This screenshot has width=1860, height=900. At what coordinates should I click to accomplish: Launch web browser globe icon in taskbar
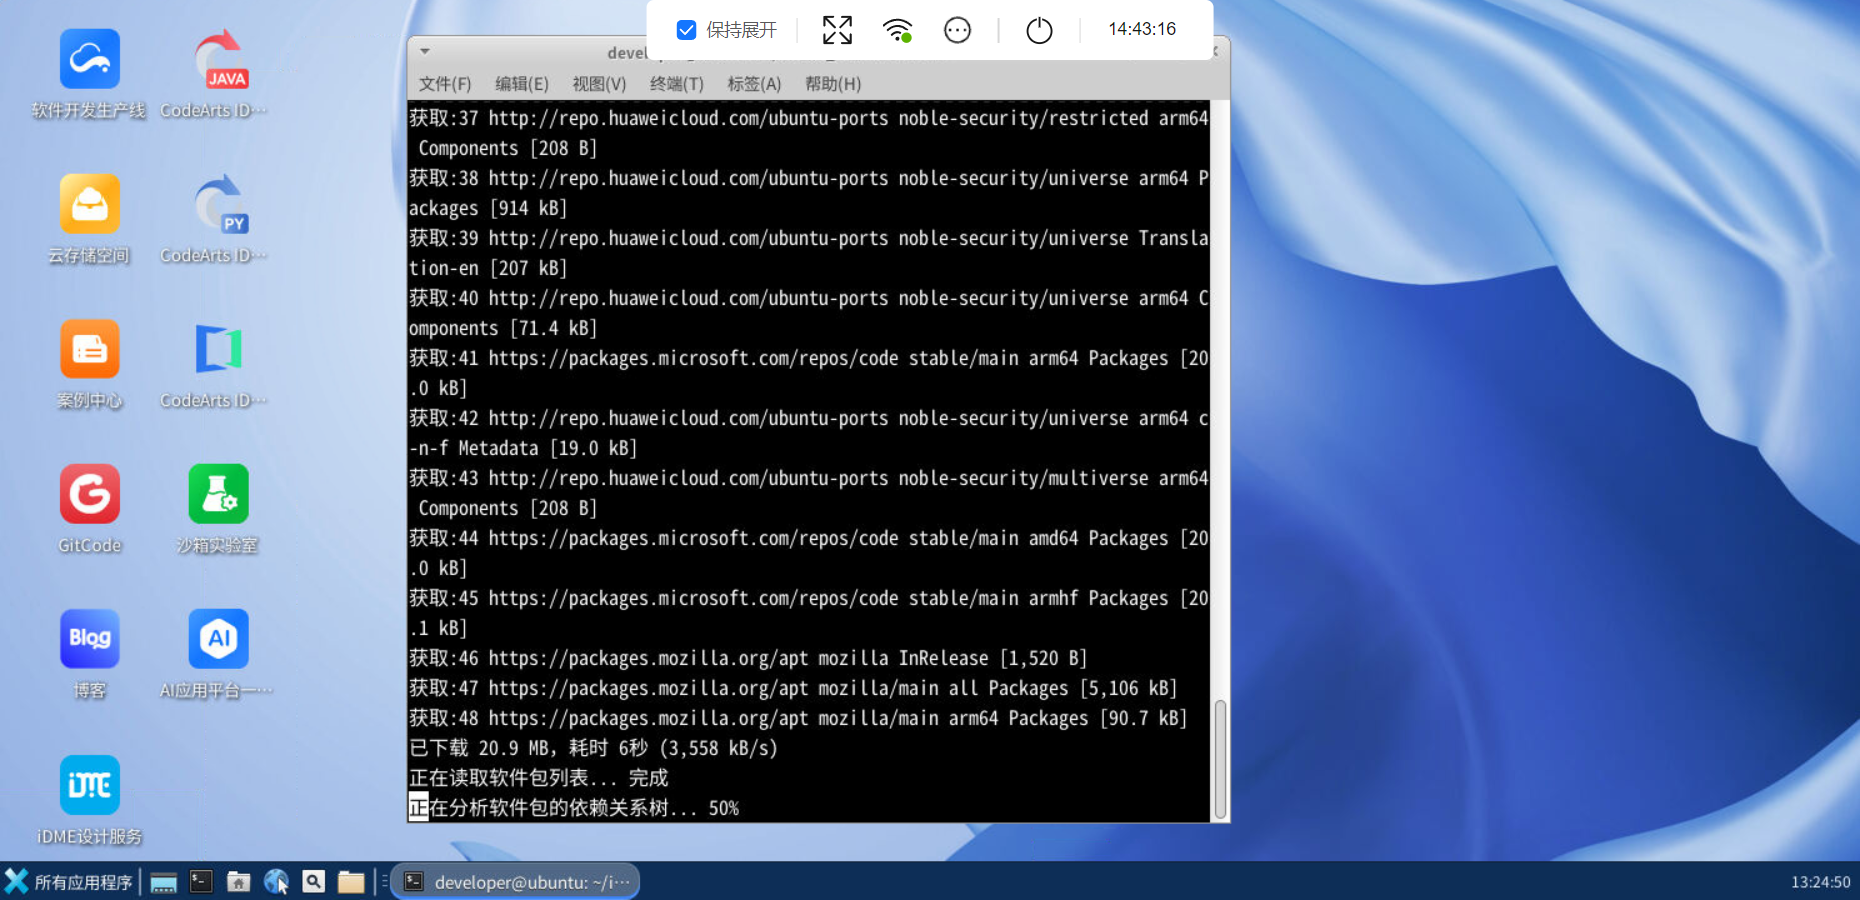point(276,881)
